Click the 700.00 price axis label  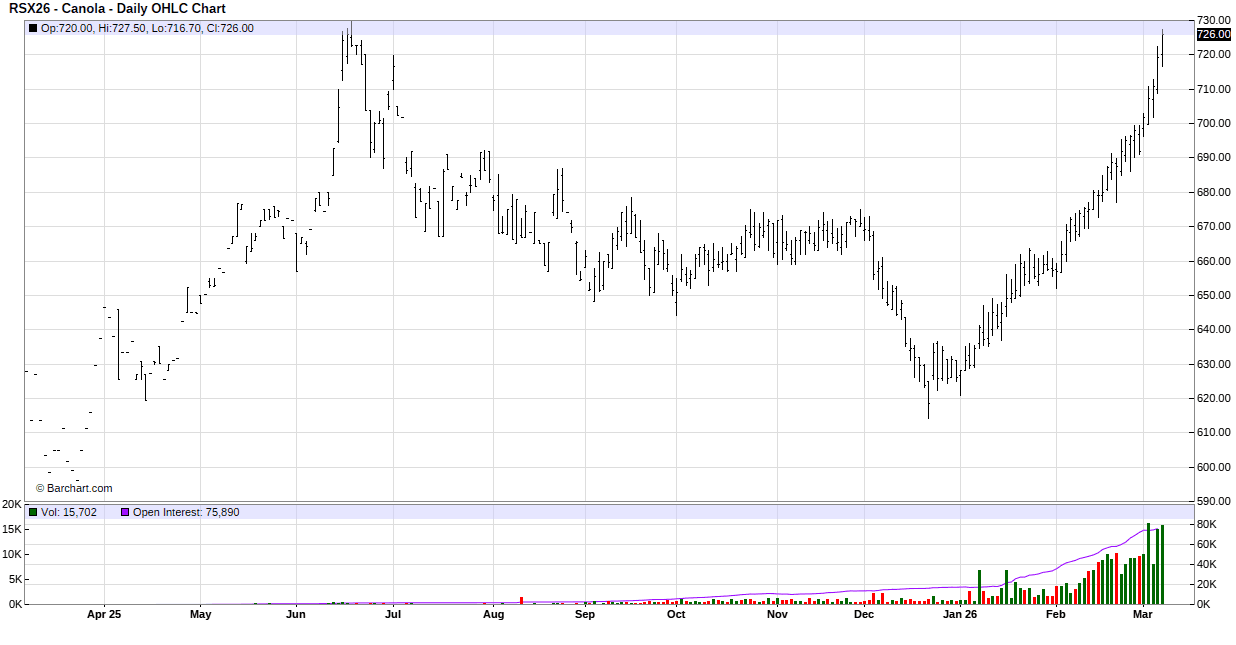coord(1213,123)
